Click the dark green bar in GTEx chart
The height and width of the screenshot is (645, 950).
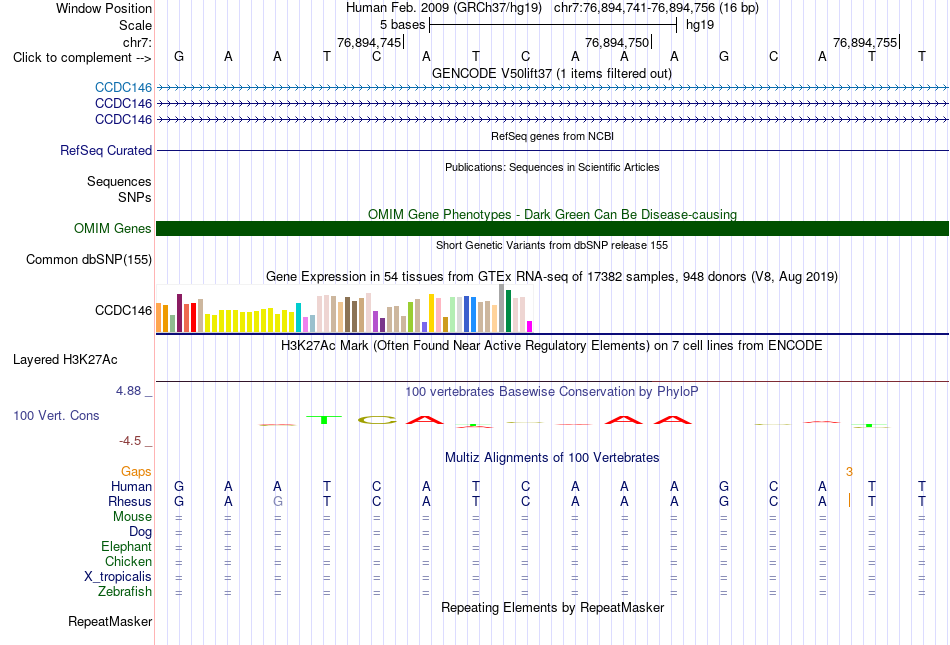(508, 311)
